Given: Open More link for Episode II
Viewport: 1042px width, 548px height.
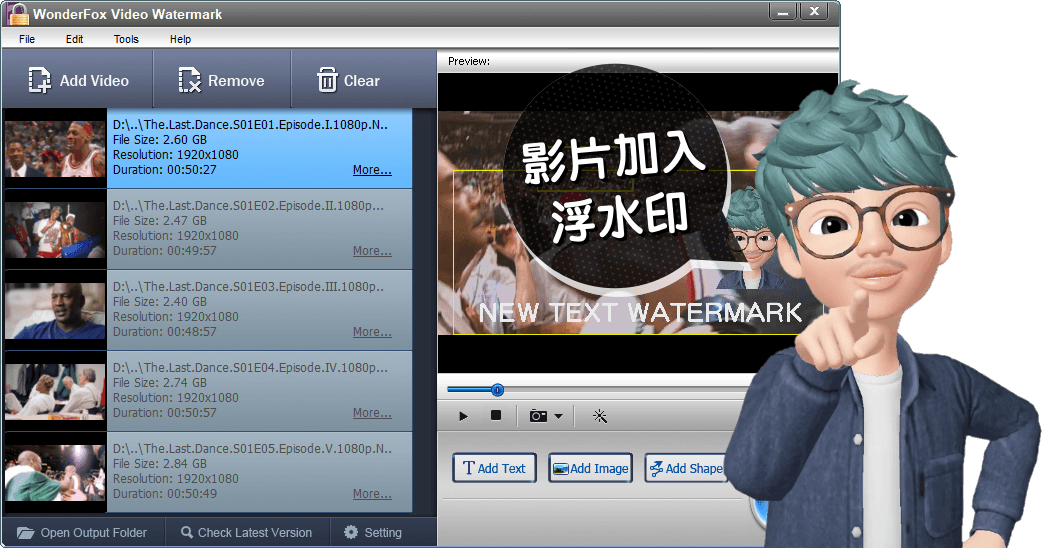Looking at the screenshot, I should pyautogui.click(x=372, y=251).
